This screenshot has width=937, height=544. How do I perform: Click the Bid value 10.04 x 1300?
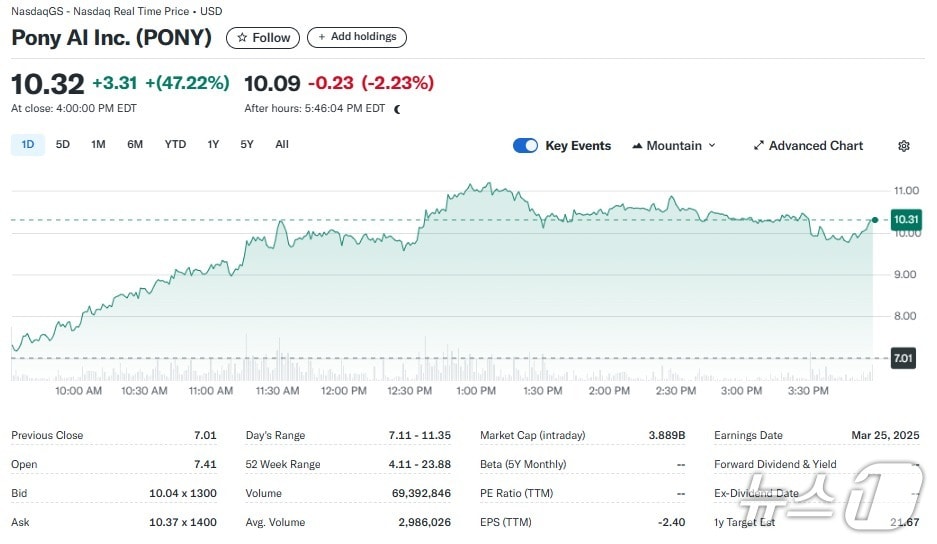(x=183, y=493)
